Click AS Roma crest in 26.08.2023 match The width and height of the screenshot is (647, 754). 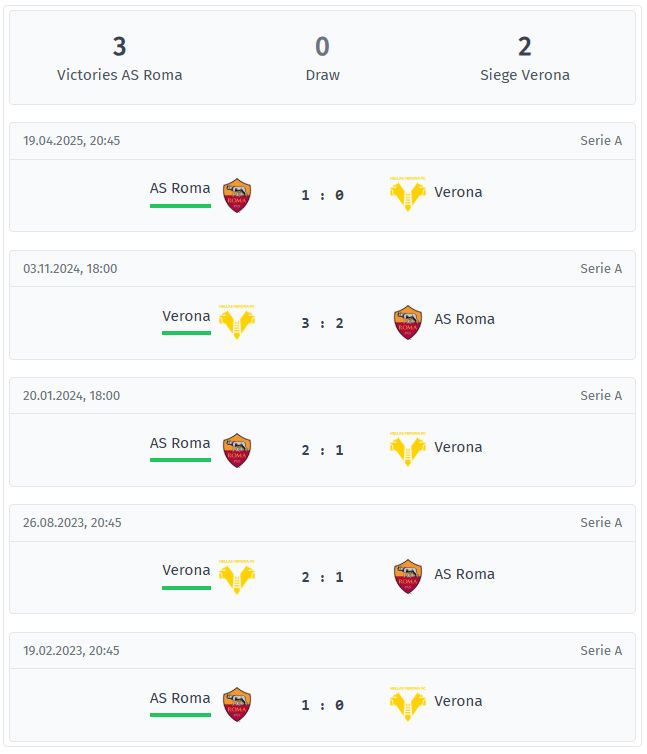[407, 577]
